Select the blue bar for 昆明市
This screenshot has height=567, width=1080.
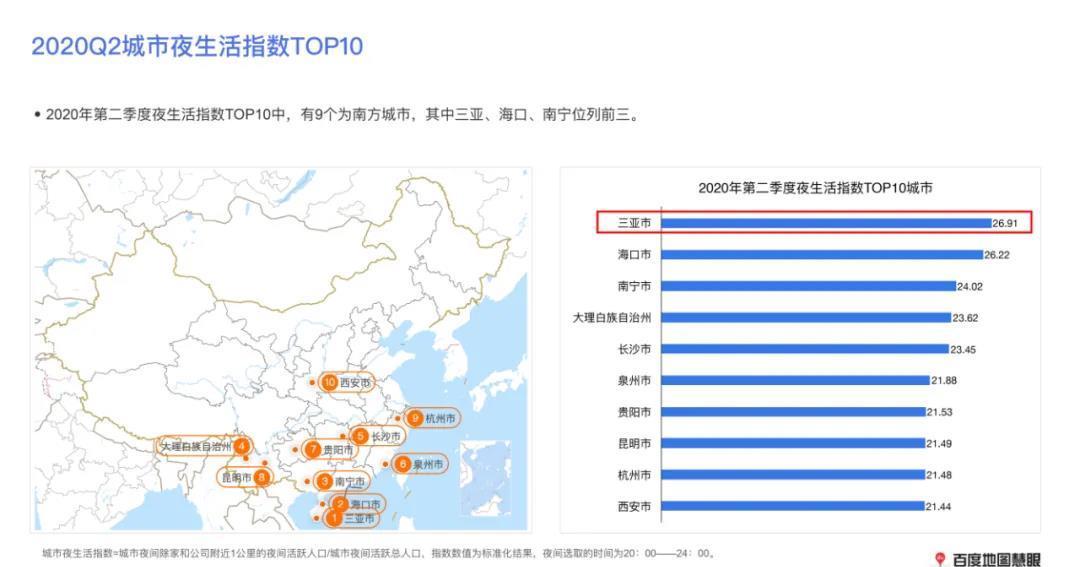tap(793, 443)
